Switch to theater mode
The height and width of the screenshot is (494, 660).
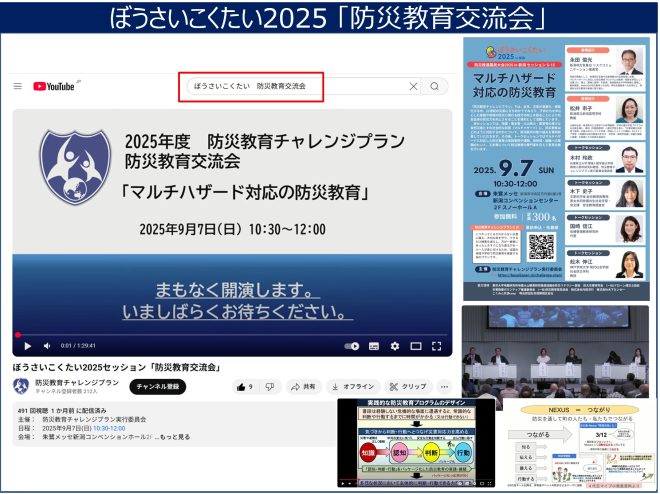415,346
